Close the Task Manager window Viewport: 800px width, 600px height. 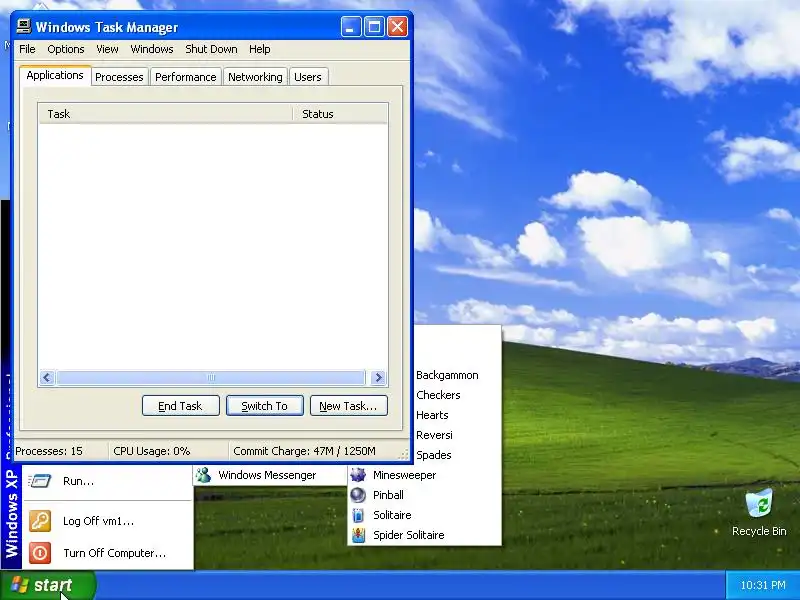(x=397, y=27)
